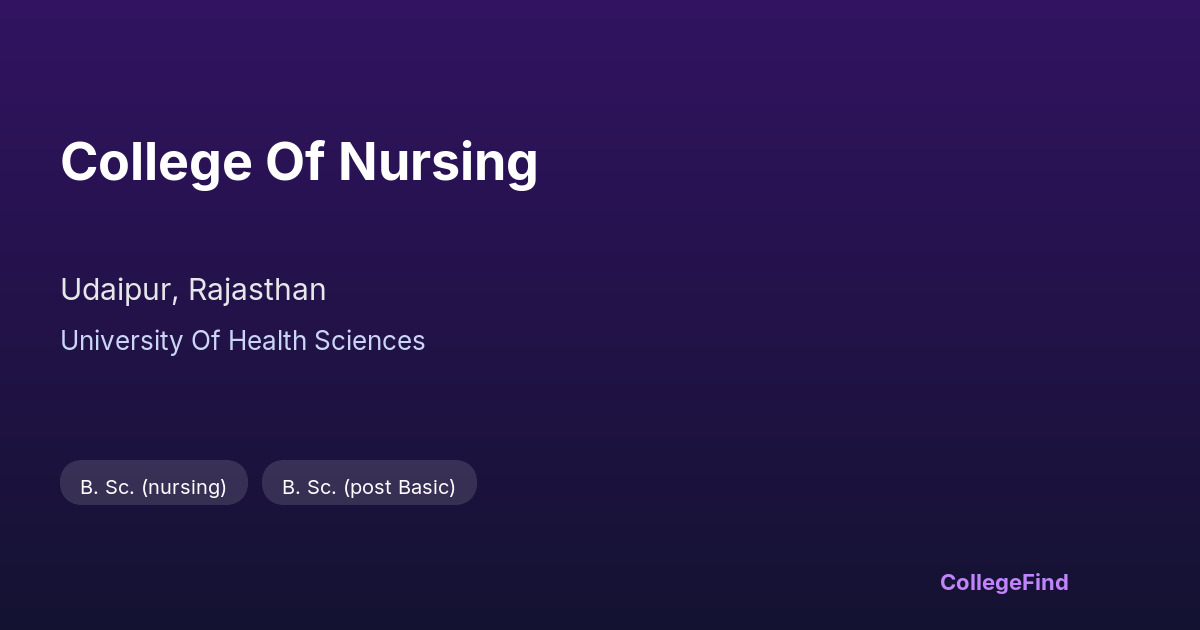Screen dimensions: 1200x630
Task: Click "Rajasthan" in the location line
Action: click(257, 290)
